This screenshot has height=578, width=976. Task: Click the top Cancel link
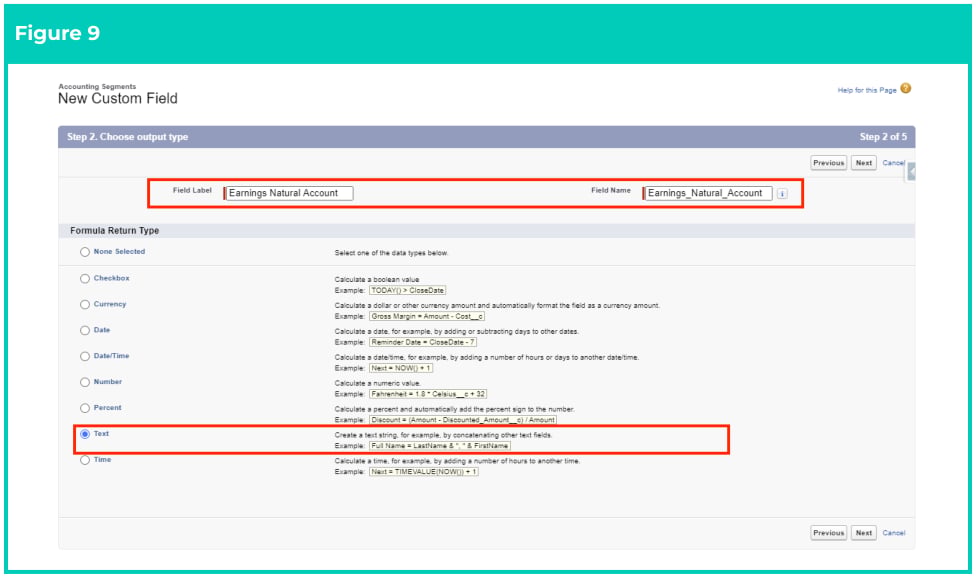(x=893, y=163)
